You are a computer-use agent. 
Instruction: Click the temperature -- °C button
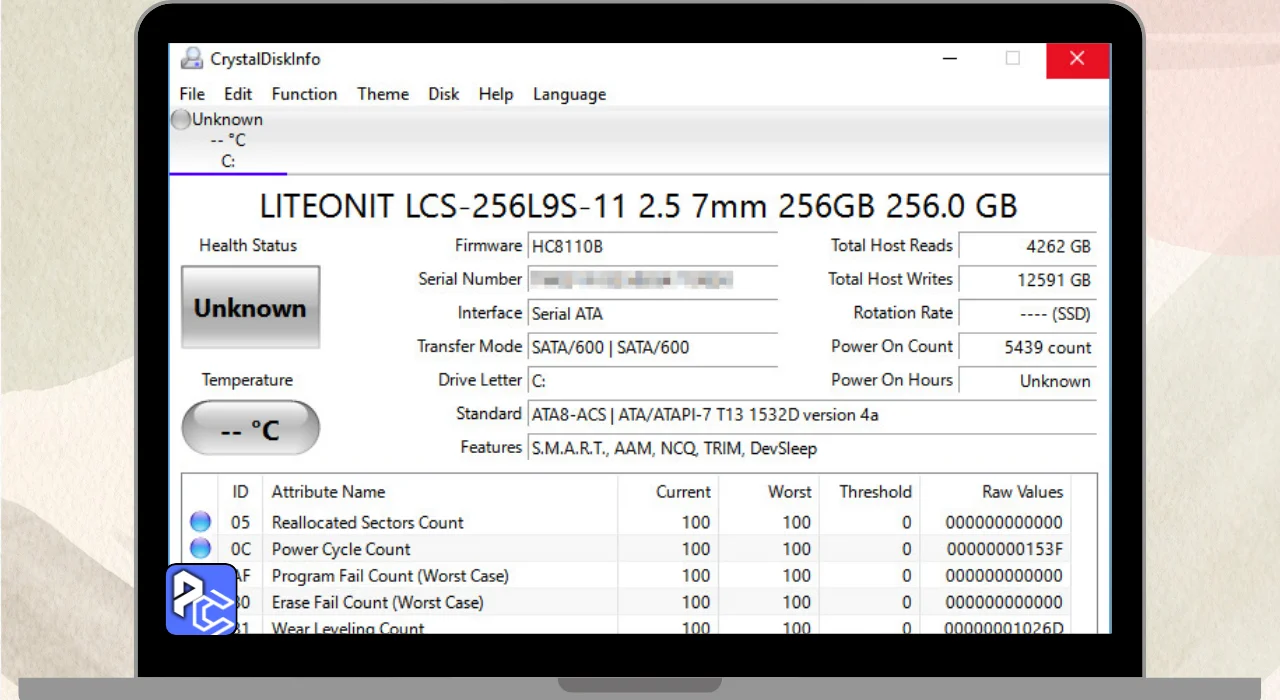pos(250,429)
